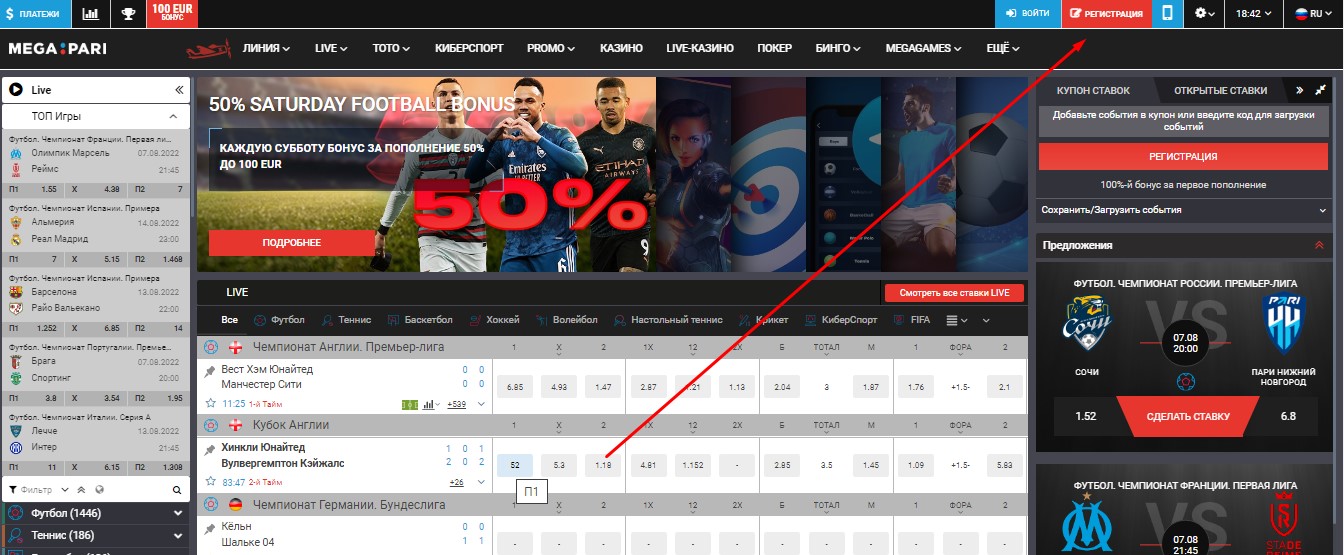Click the trophy icon in top bar

click(128, 14)
